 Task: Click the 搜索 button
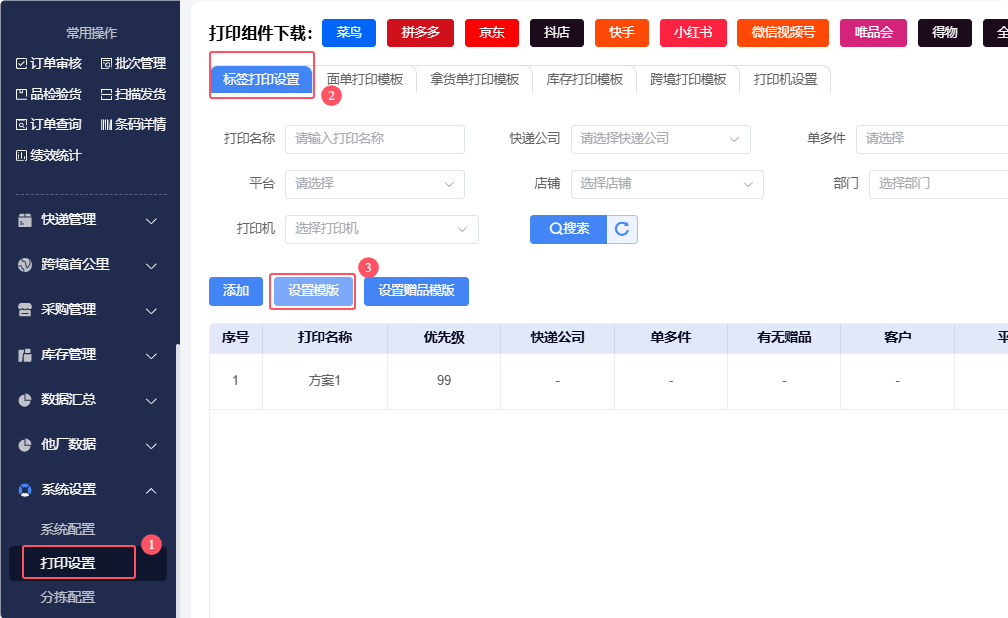[x=568, y=229]
